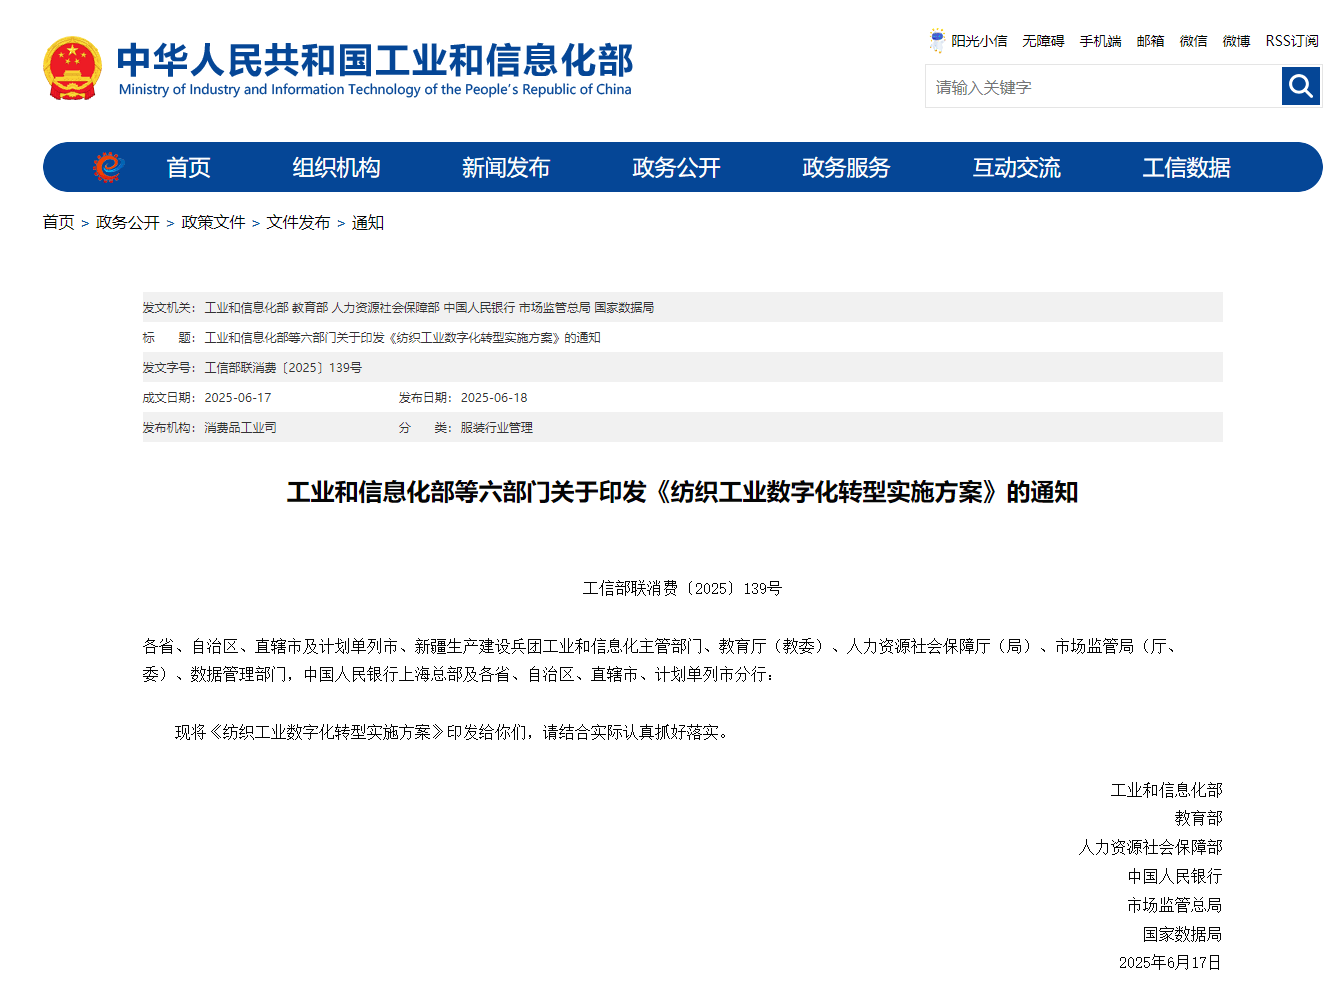Switch to 手机端 mobile version link
Screen dimensions: 1342x994
(x=1100, y=41)
